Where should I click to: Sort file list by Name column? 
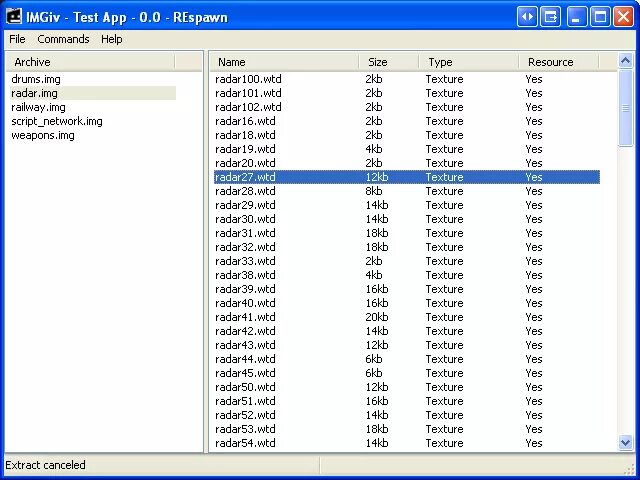point(285,62)
